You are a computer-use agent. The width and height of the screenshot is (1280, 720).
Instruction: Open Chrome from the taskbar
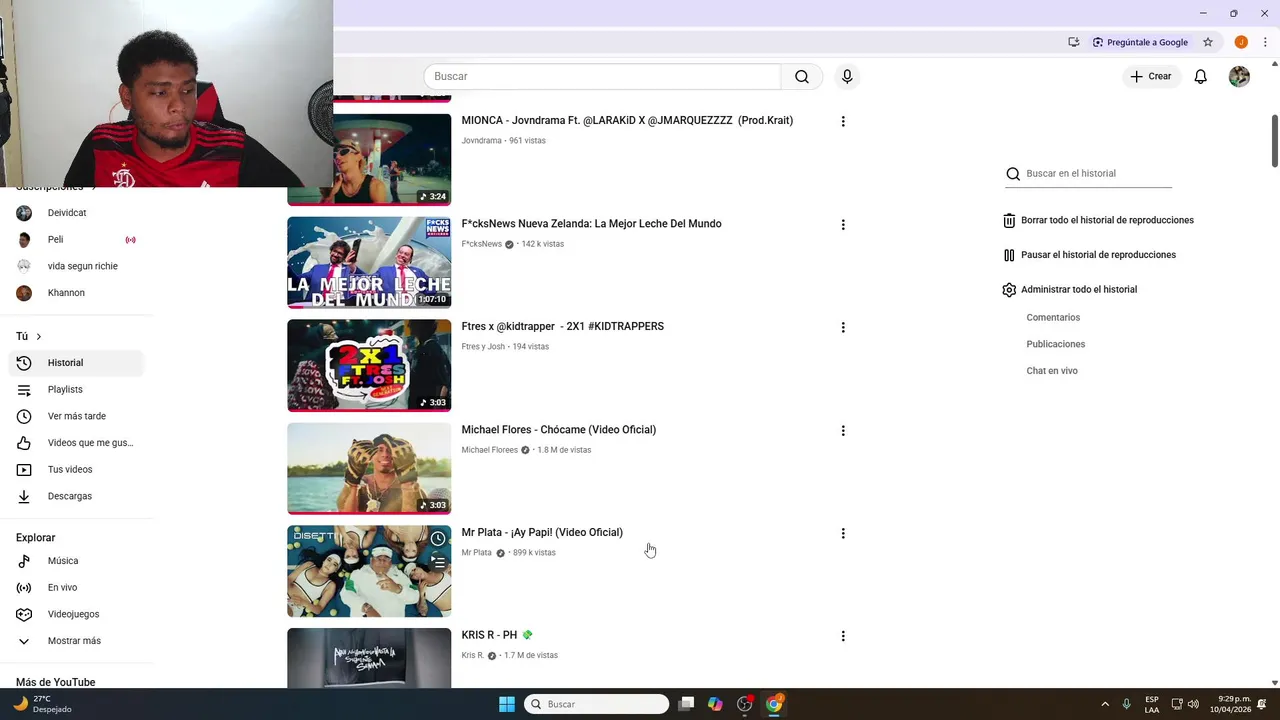(774, 704)
